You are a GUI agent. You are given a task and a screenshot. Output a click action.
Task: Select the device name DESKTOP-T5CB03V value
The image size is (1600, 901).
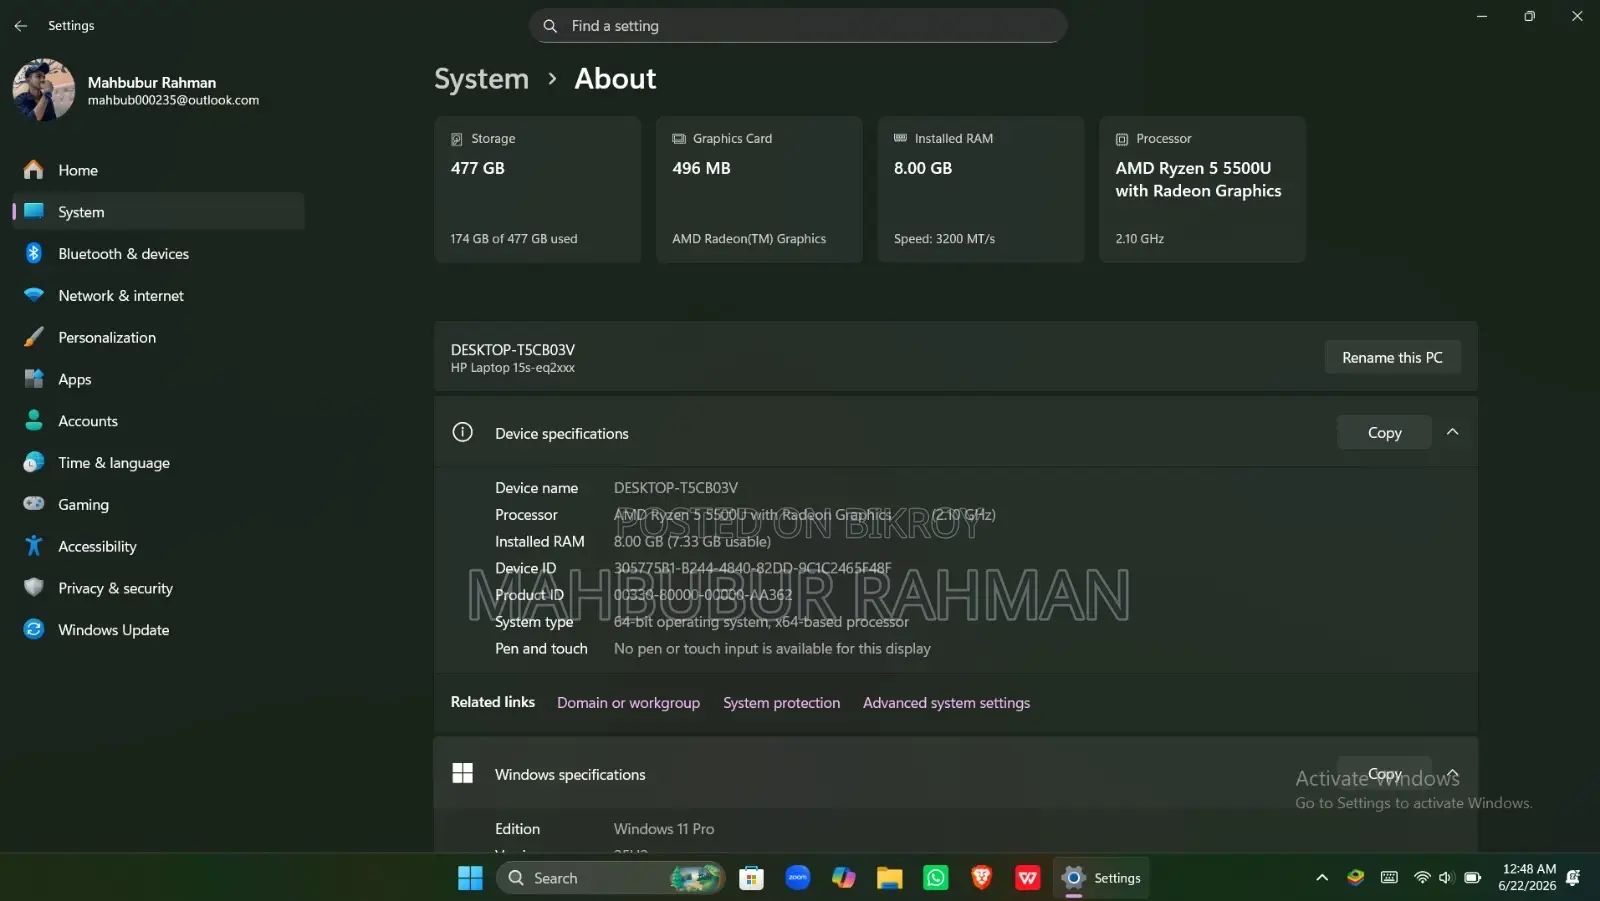point(676,488)
